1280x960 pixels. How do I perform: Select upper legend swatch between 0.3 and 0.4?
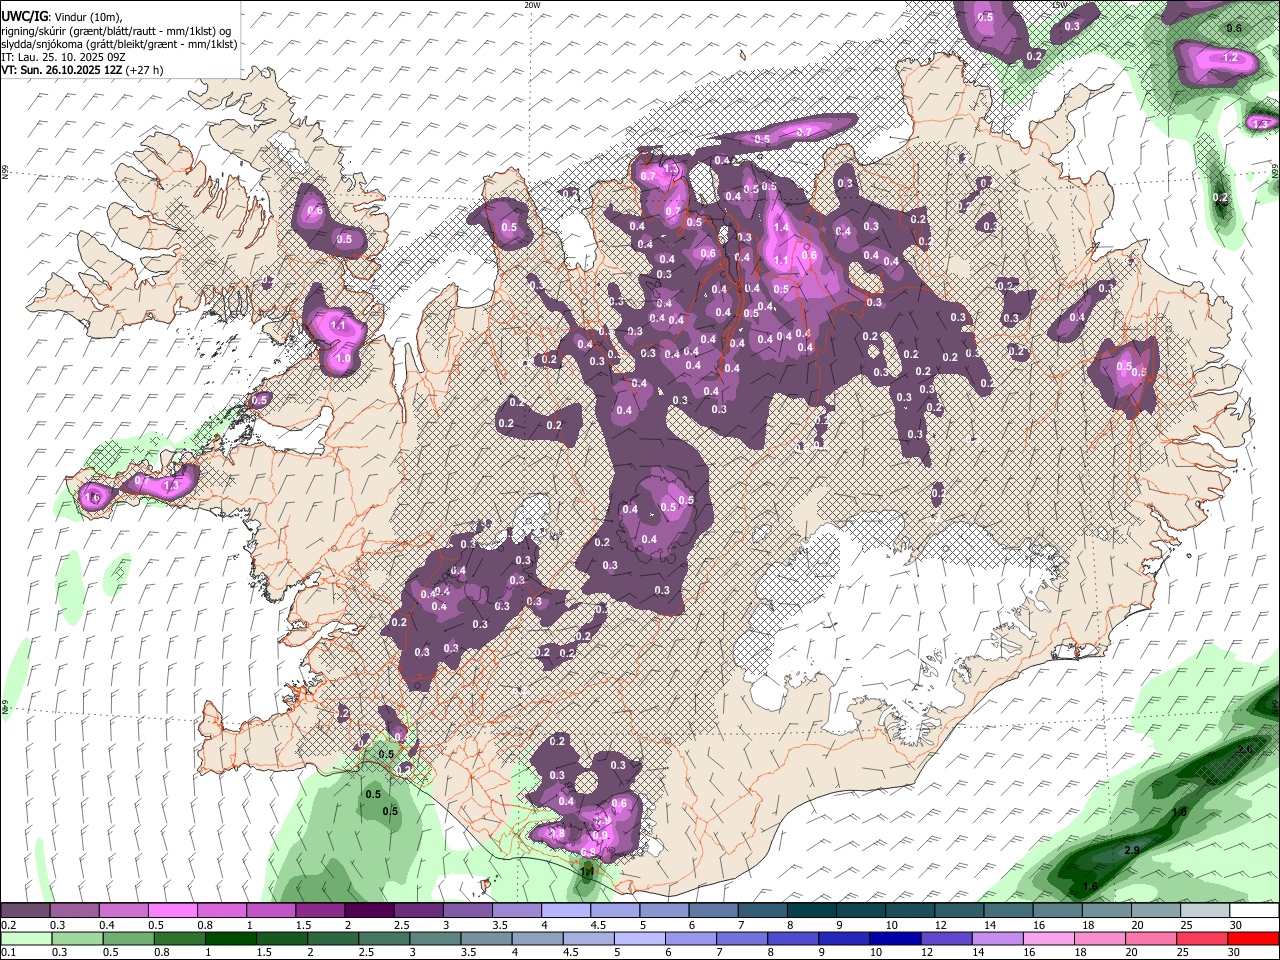point(75,911)
